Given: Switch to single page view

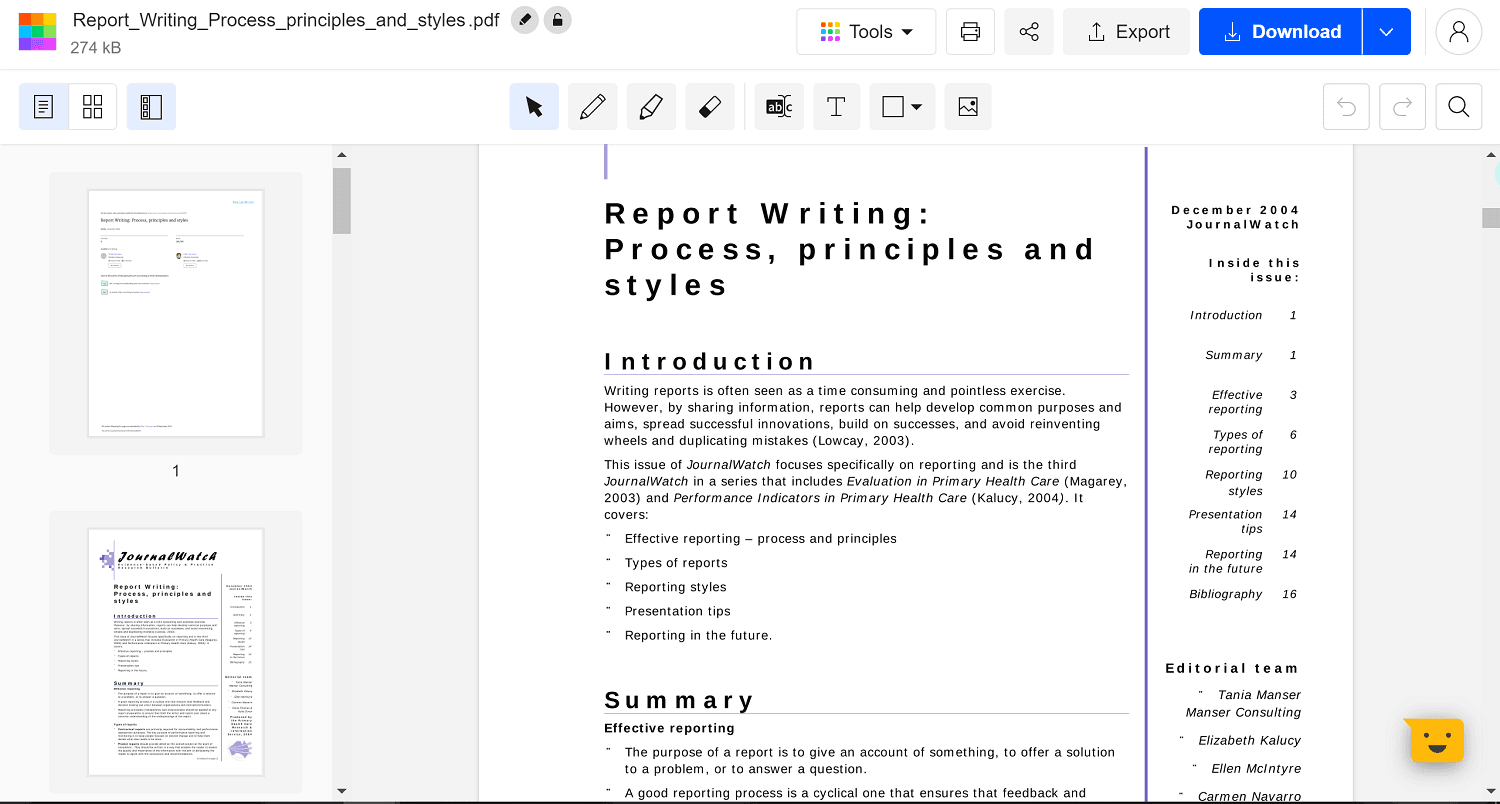Looking at the screenshot, I should [x=44, y=107].
